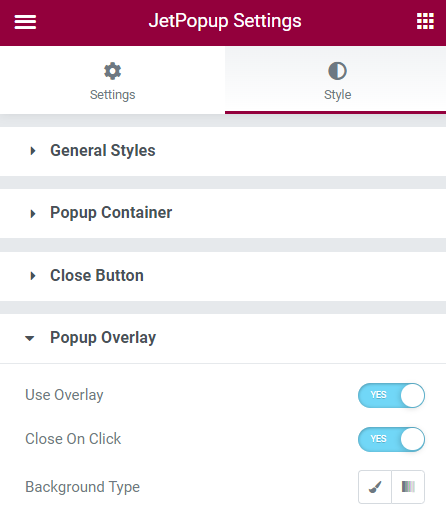Viewport: 446px width, 517px height.
Task: Click the Popup Container heading
Action: click(111, 213)
